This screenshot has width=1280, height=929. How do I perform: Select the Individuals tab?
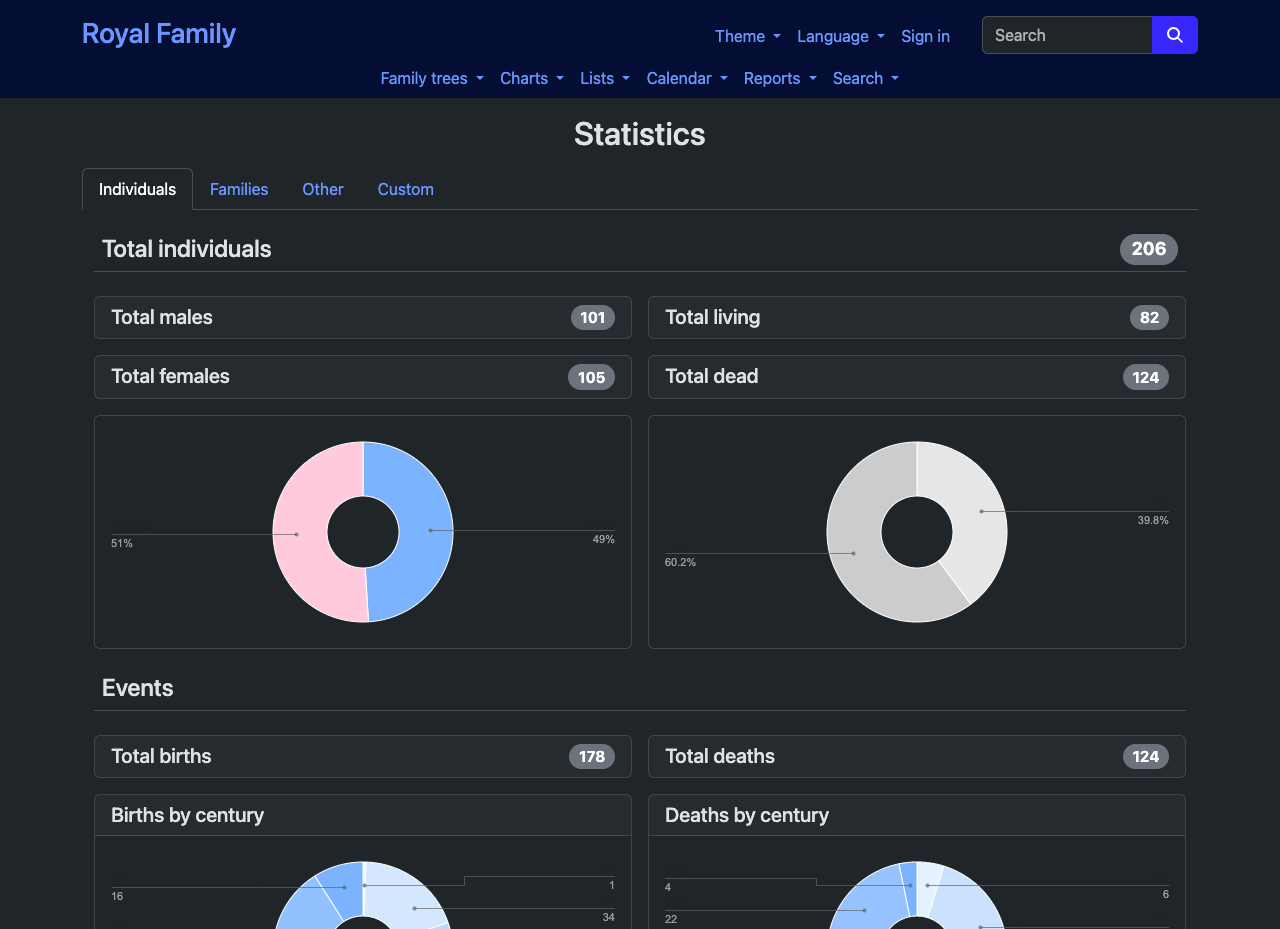(138, 189)
